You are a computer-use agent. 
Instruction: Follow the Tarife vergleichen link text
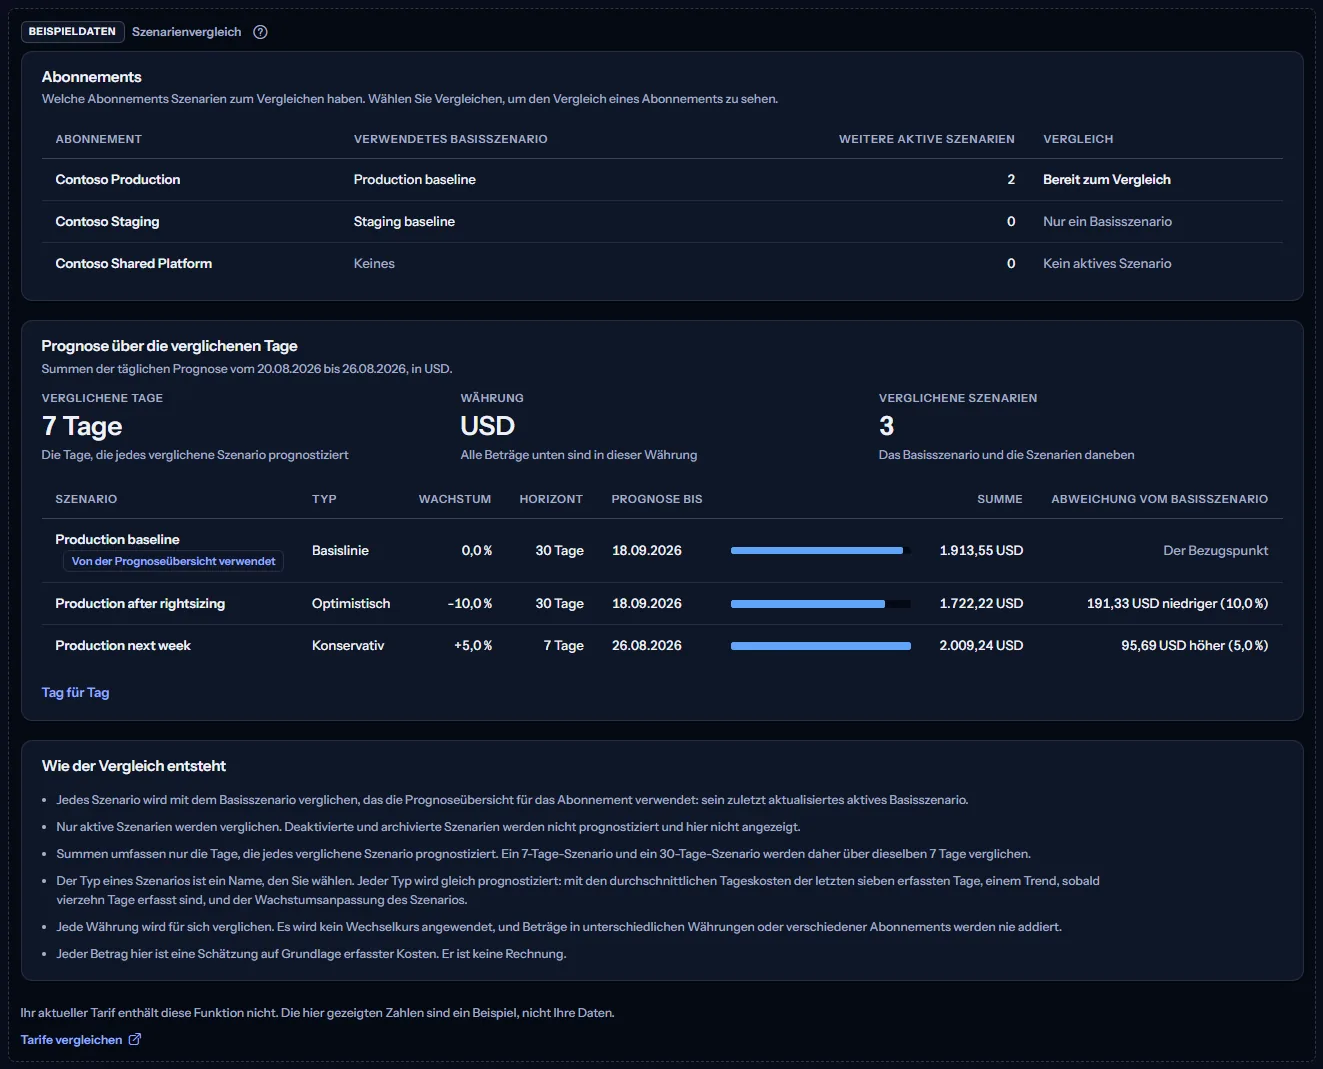tap(71, 1040)
